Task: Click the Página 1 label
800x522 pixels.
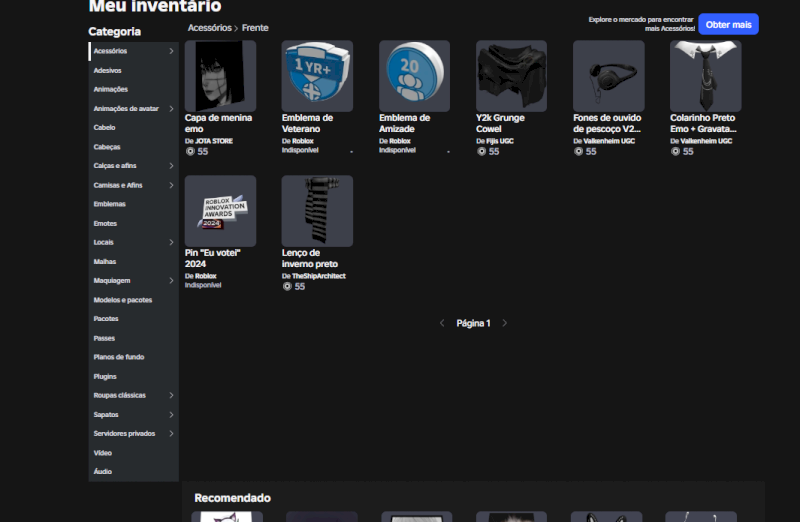Action: 473,323
